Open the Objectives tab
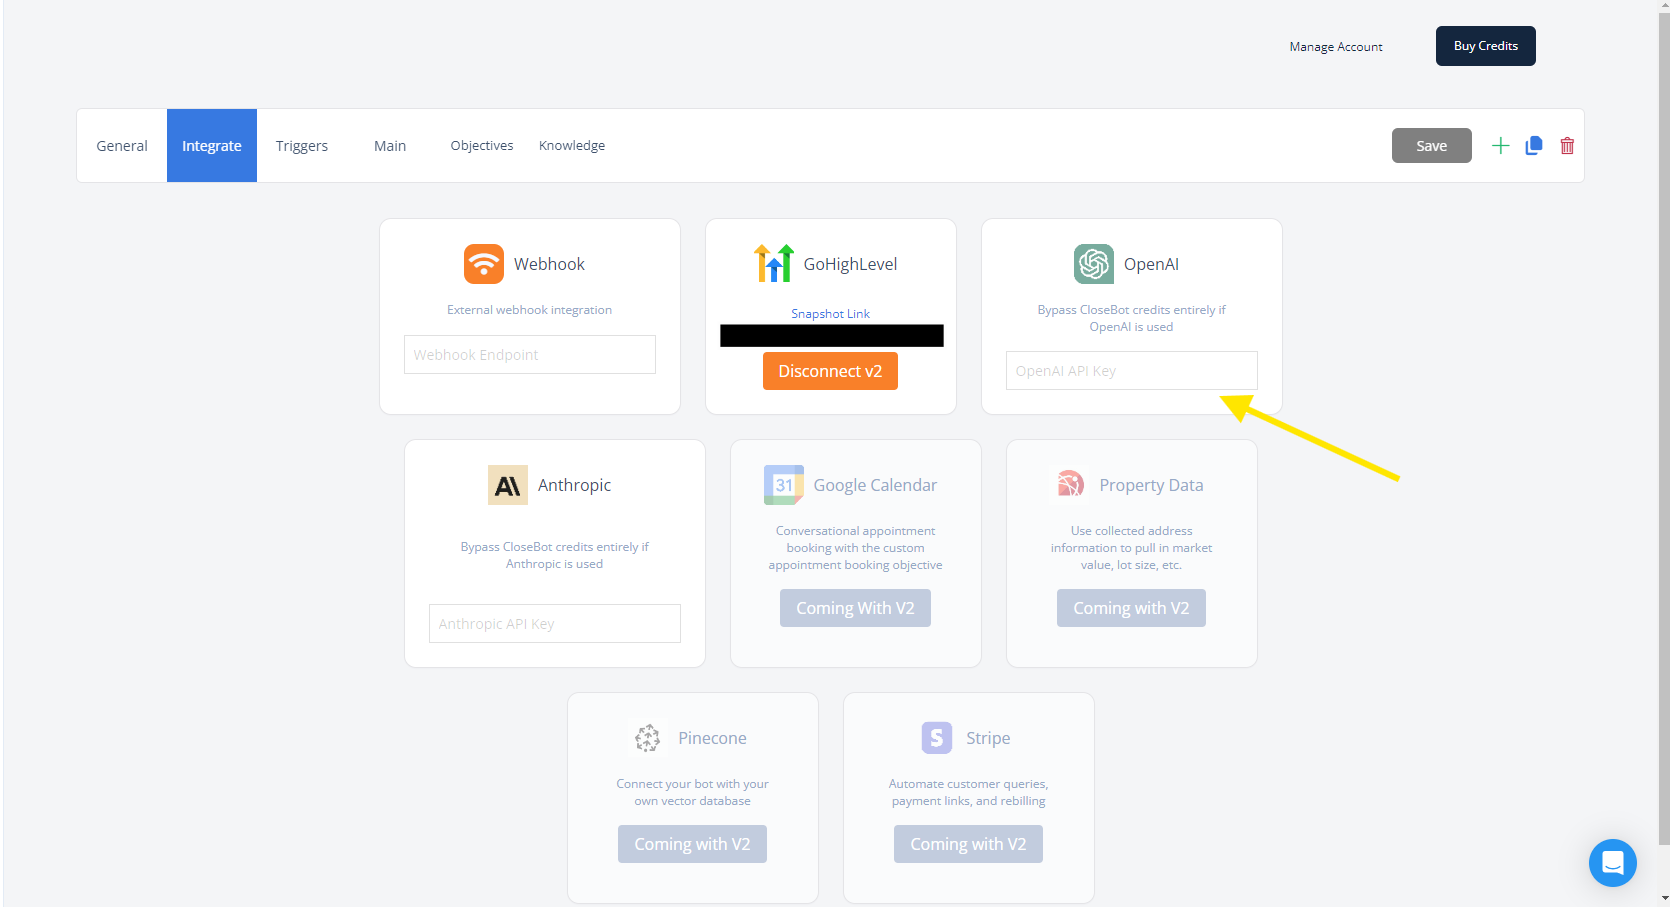The image size is (1670, 907). pos(482,146)
